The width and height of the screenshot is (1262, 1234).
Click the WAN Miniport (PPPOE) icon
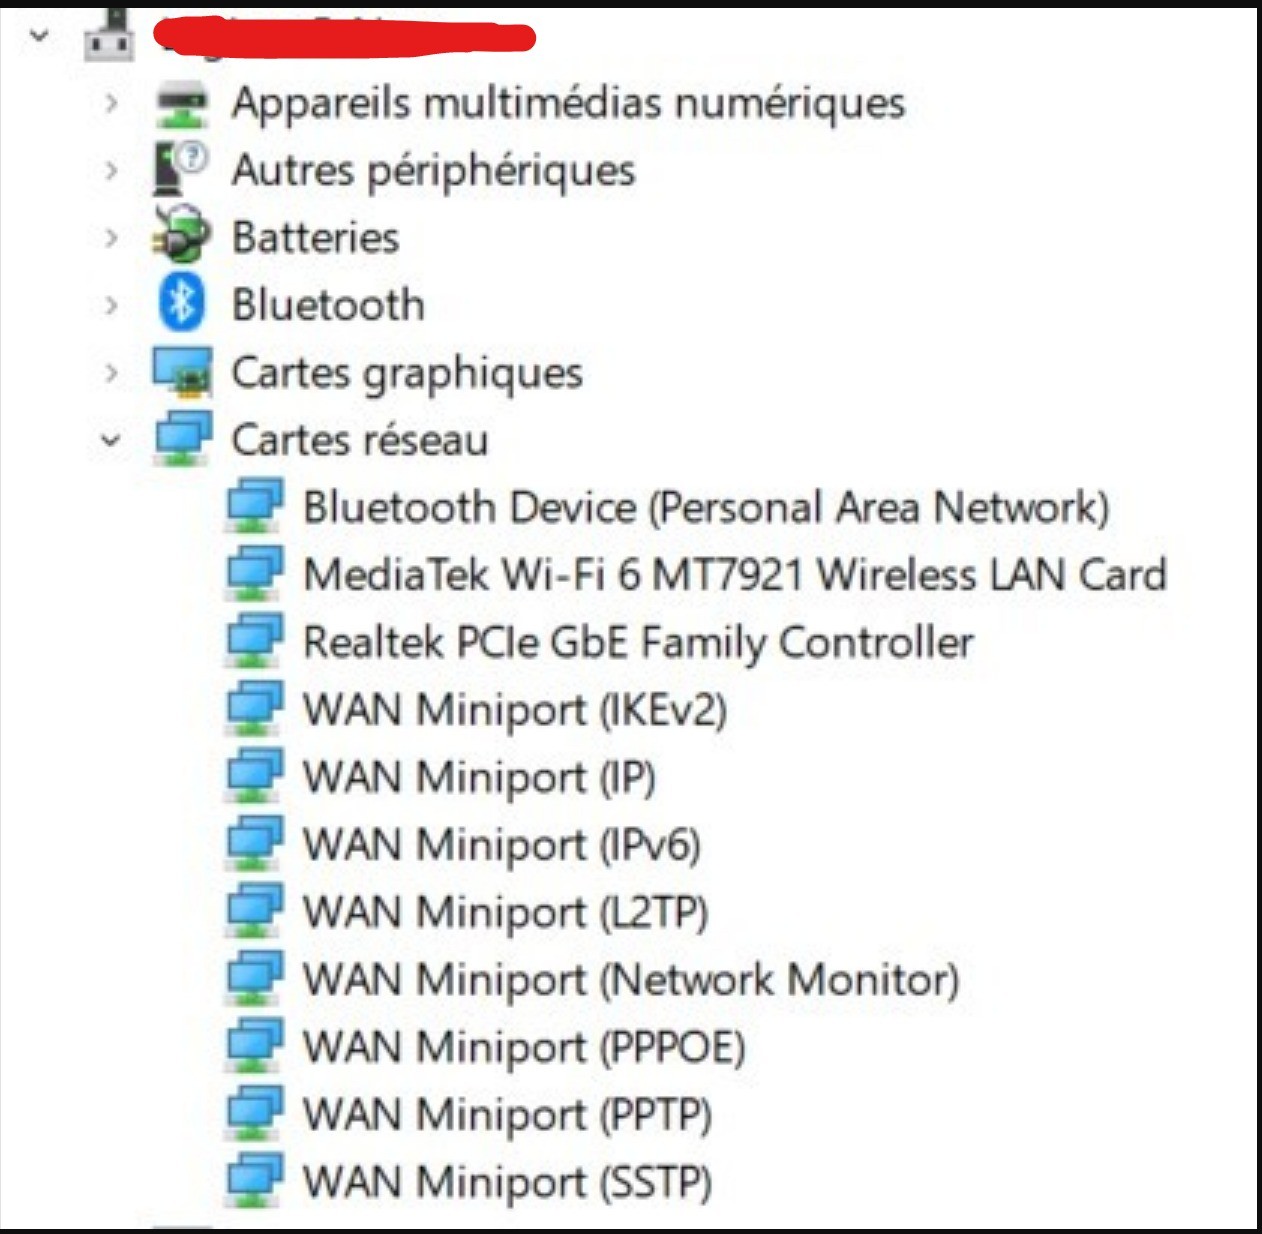(x=254, y=1046)
